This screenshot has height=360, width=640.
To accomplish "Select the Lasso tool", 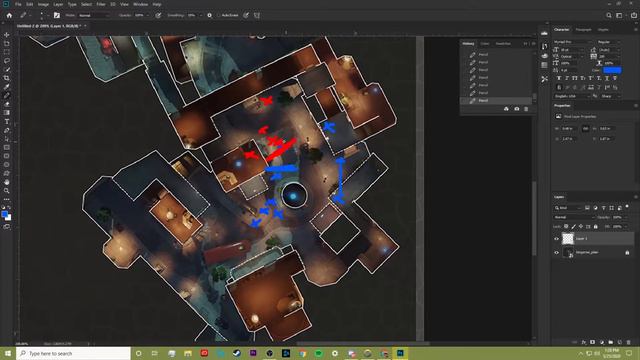I will (x=7, y=60).
